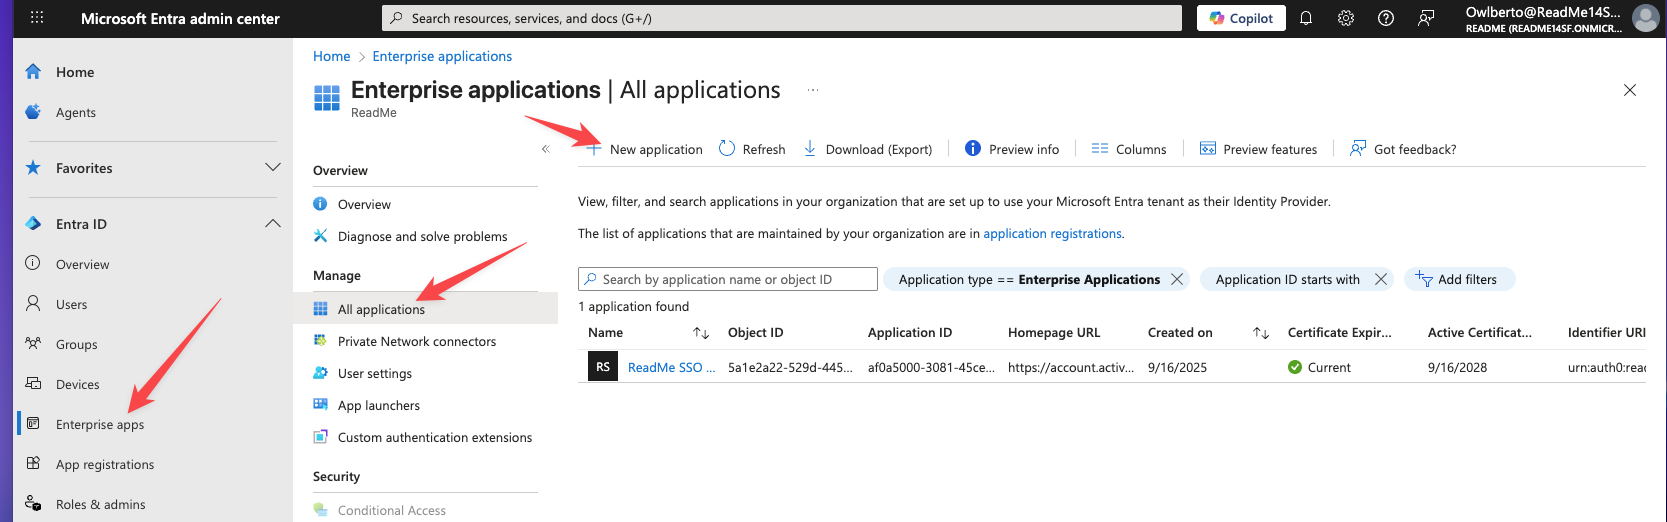Image resolution: width=1667 pixels, height=522 pixels.
Task: Click Add filters button
Action: click(1460, 279)
